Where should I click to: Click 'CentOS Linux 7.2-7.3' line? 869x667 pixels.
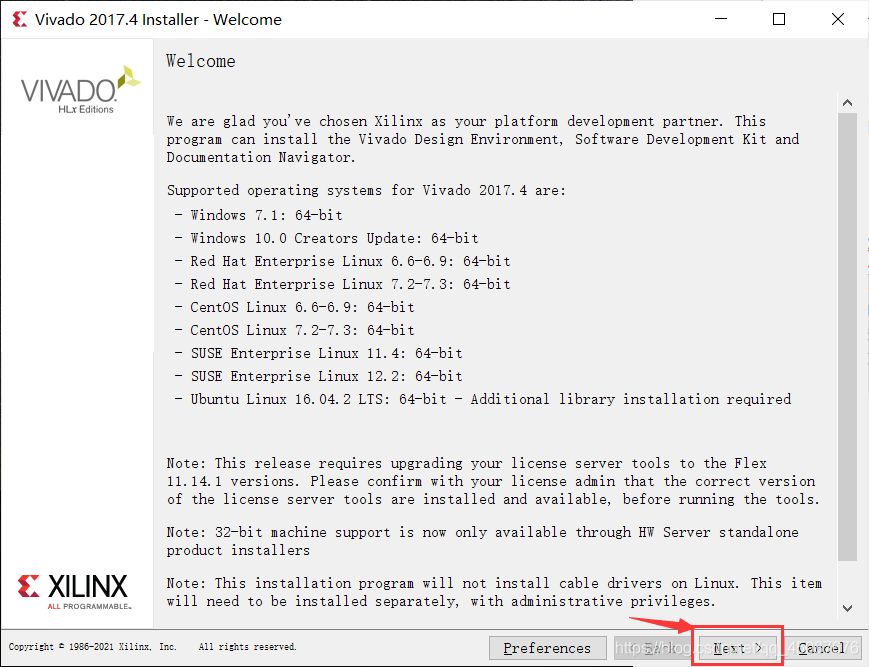[294, 330]
